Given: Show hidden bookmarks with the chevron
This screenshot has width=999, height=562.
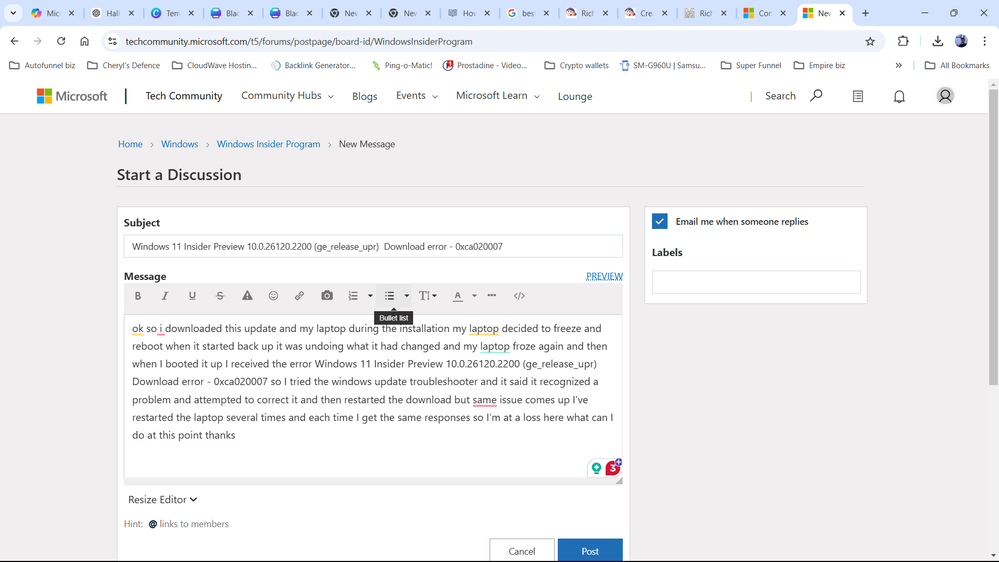Looking at the screenshot, I should point(898,65).
